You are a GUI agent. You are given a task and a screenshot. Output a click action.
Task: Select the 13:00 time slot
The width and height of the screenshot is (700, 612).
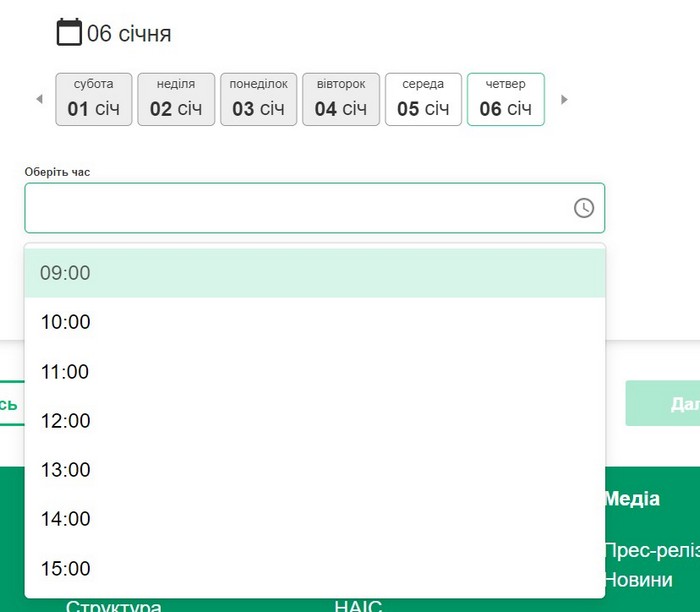tap(314, 470)
